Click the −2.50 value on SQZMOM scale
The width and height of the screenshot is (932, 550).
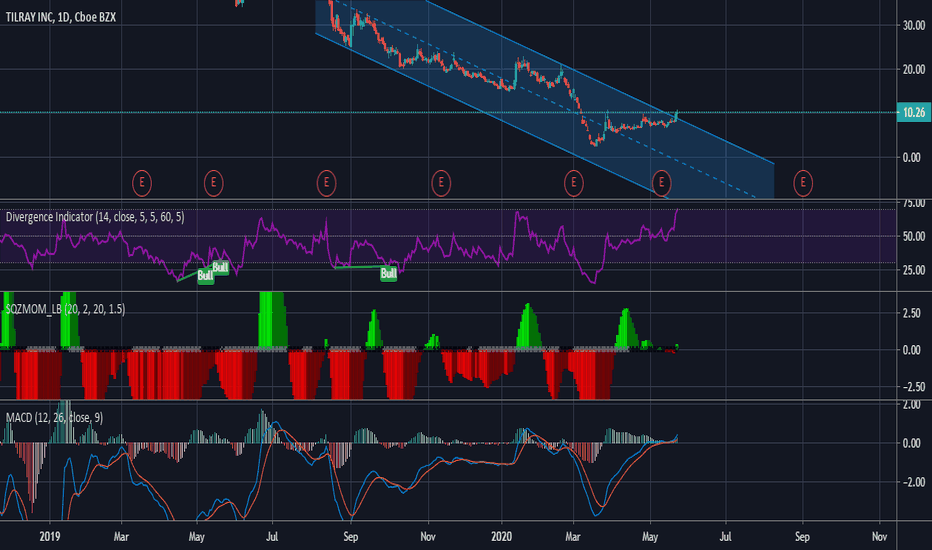(914, 387)
